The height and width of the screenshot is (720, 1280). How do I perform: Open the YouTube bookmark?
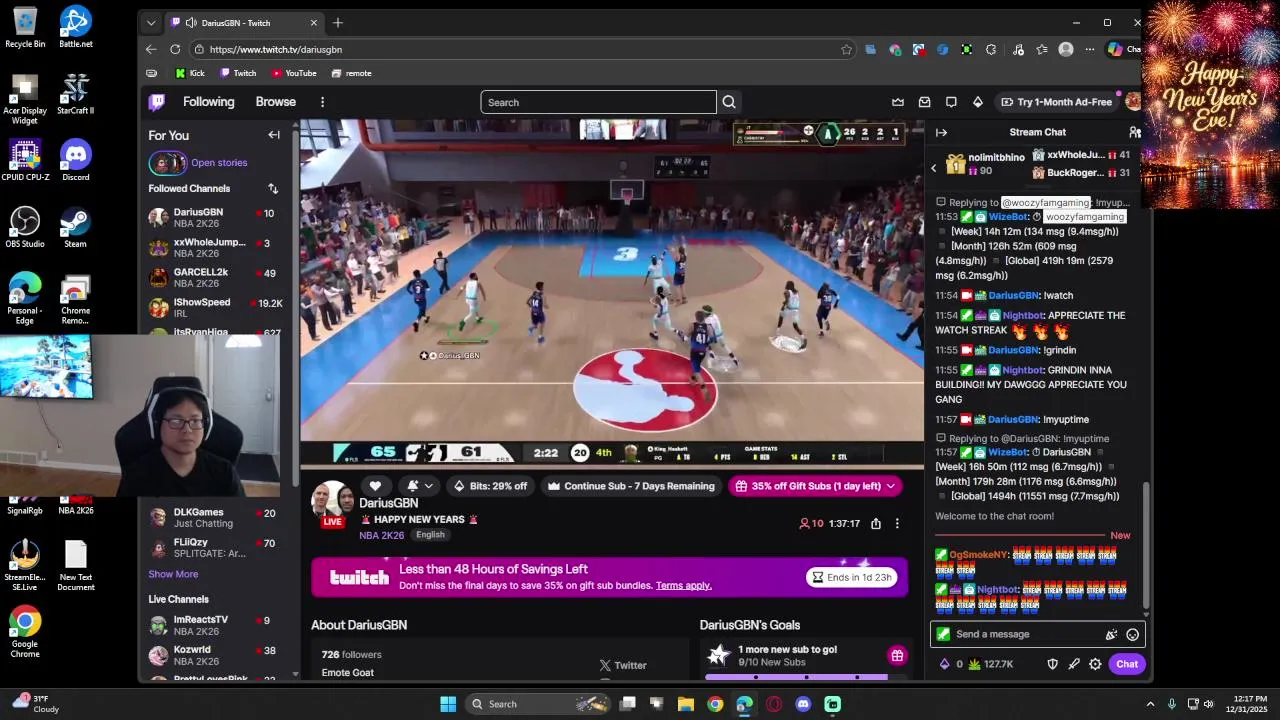point(293,73)
